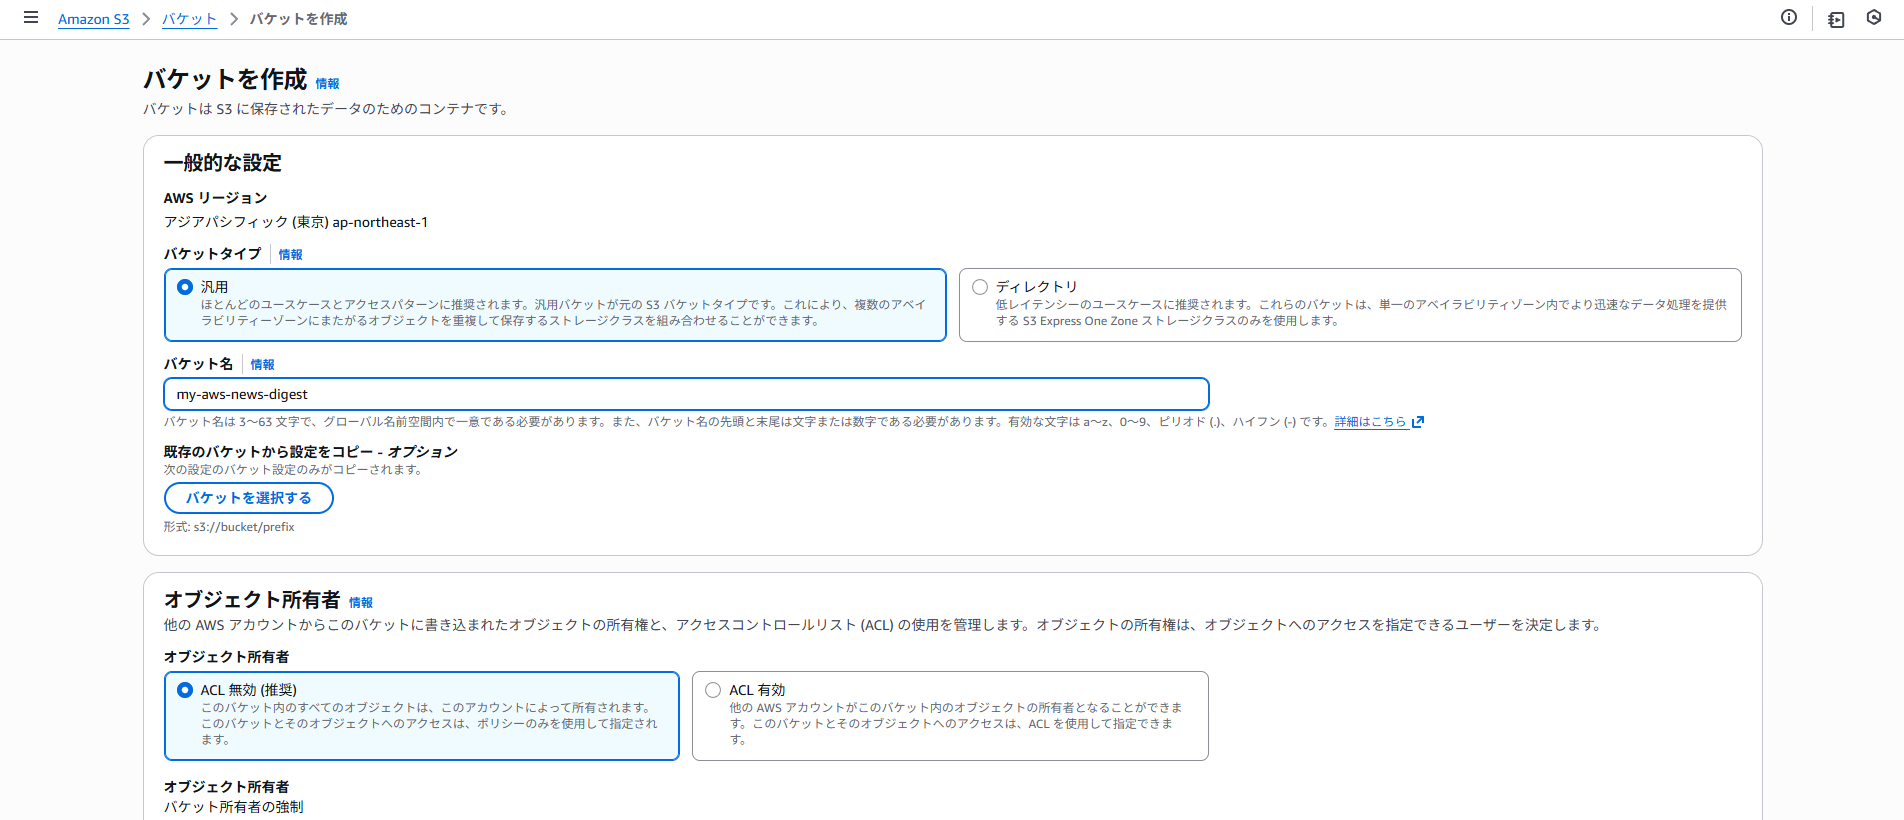The height and width of the screenshot is (820, 1904).
Task: Click external link icon after 詳細はこちら
Action: (1418, 422)
